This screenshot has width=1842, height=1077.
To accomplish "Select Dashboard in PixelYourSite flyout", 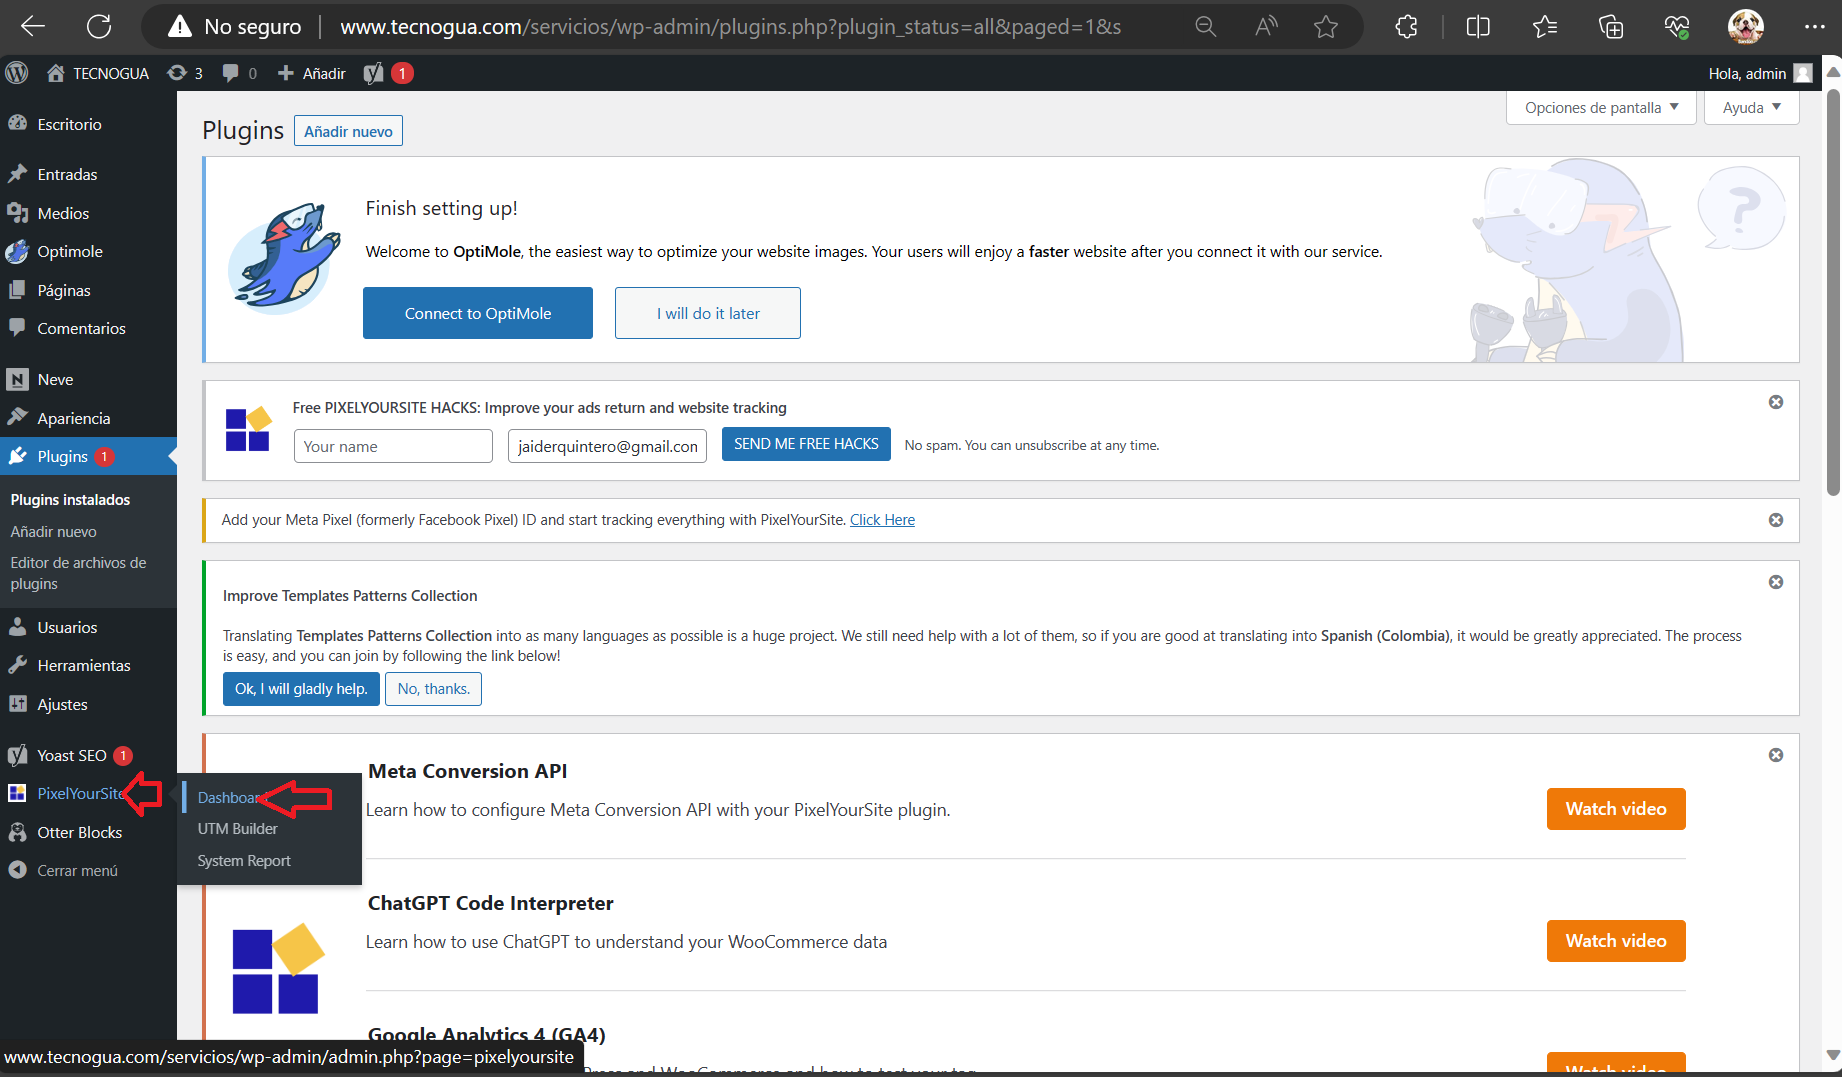I will click(230, 797).
